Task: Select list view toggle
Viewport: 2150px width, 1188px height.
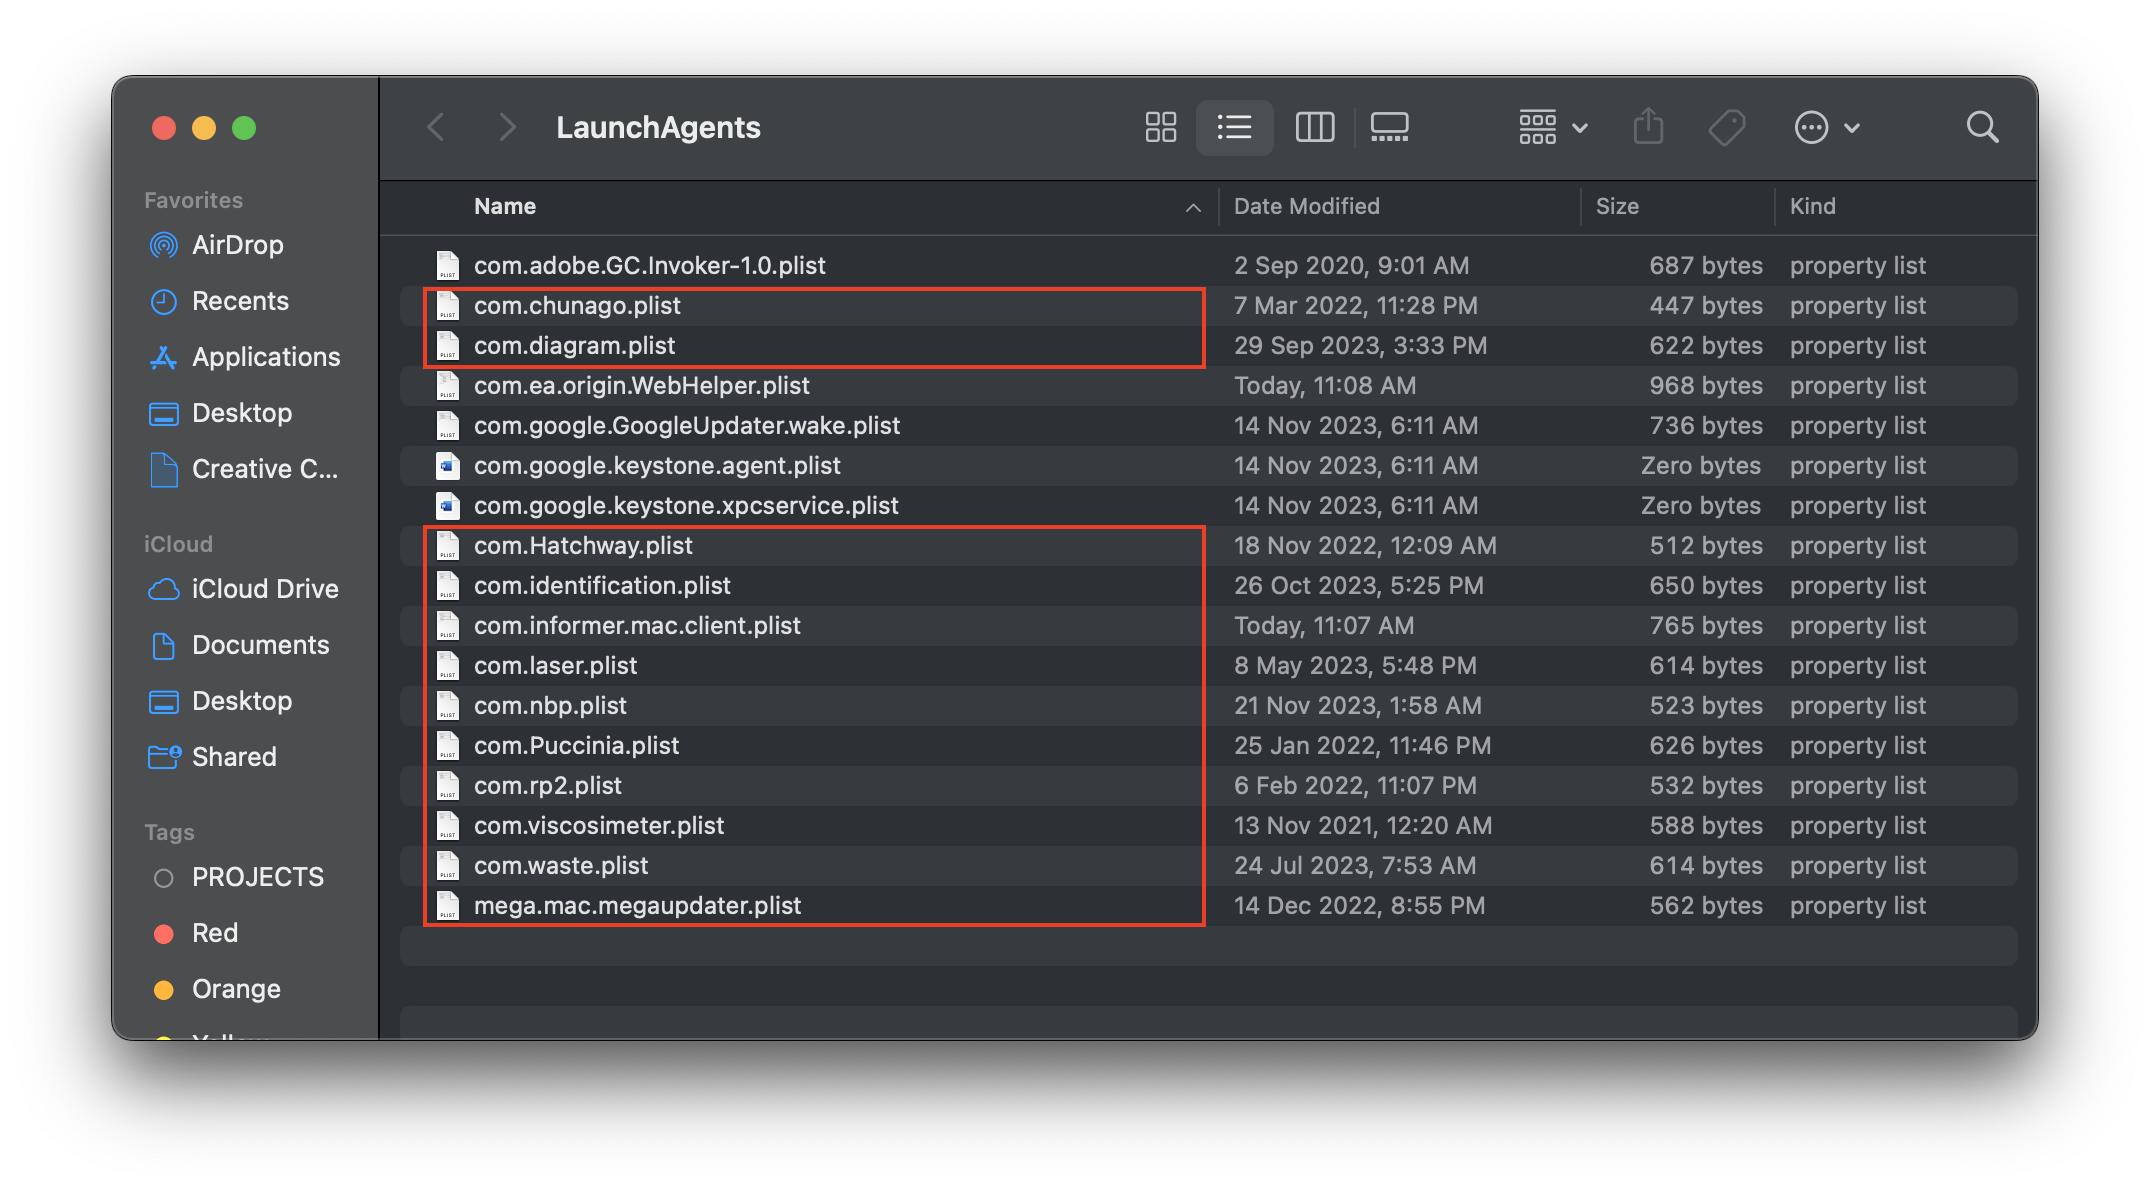Action: (x=1234, y=127)
